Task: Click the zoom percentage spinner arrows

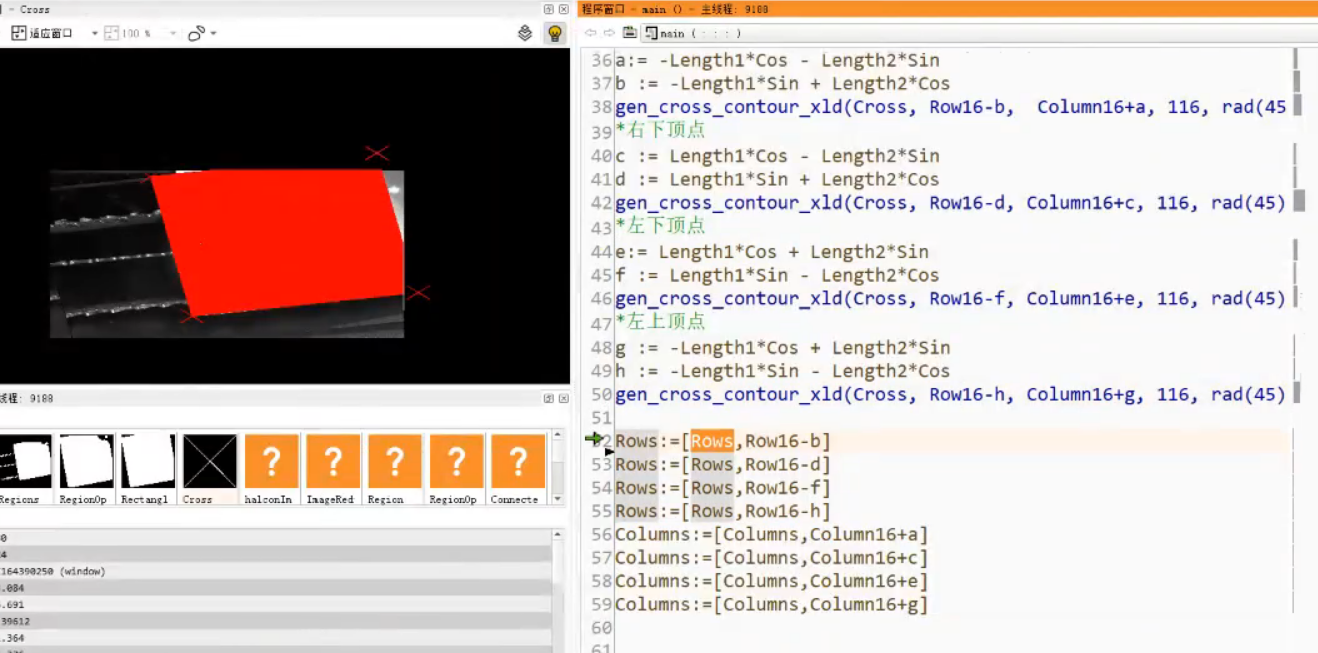Action: click(172, 33)
